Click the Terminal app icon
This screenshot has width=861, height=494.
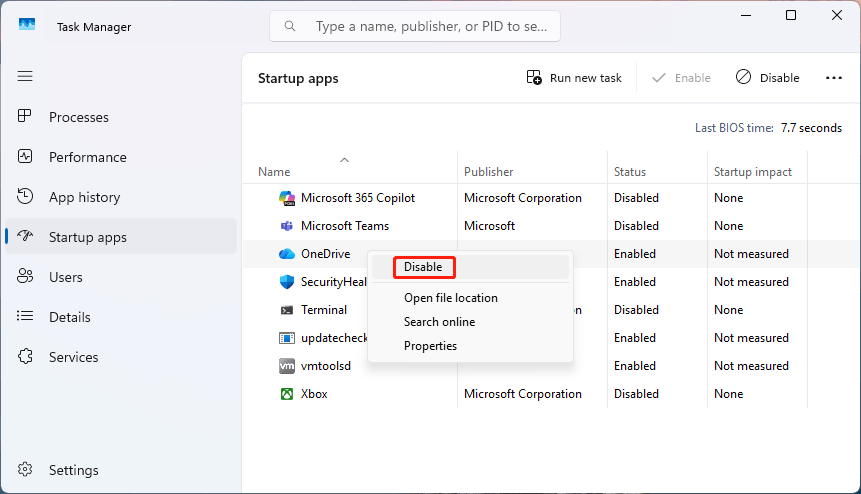[x=287, y=310]
